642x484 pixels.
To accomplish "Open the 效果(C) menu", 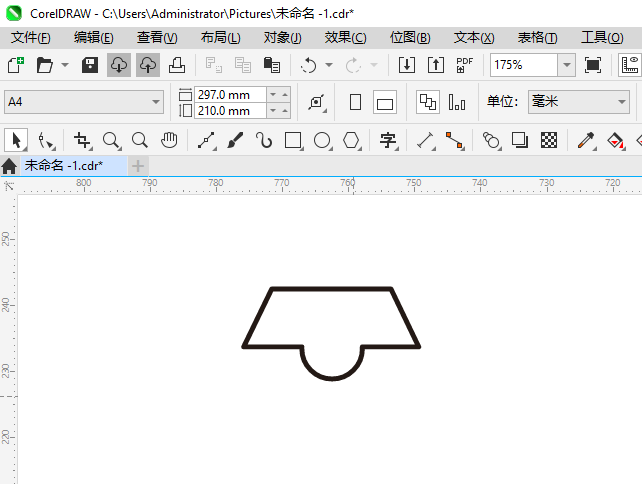I will point(346,38).
